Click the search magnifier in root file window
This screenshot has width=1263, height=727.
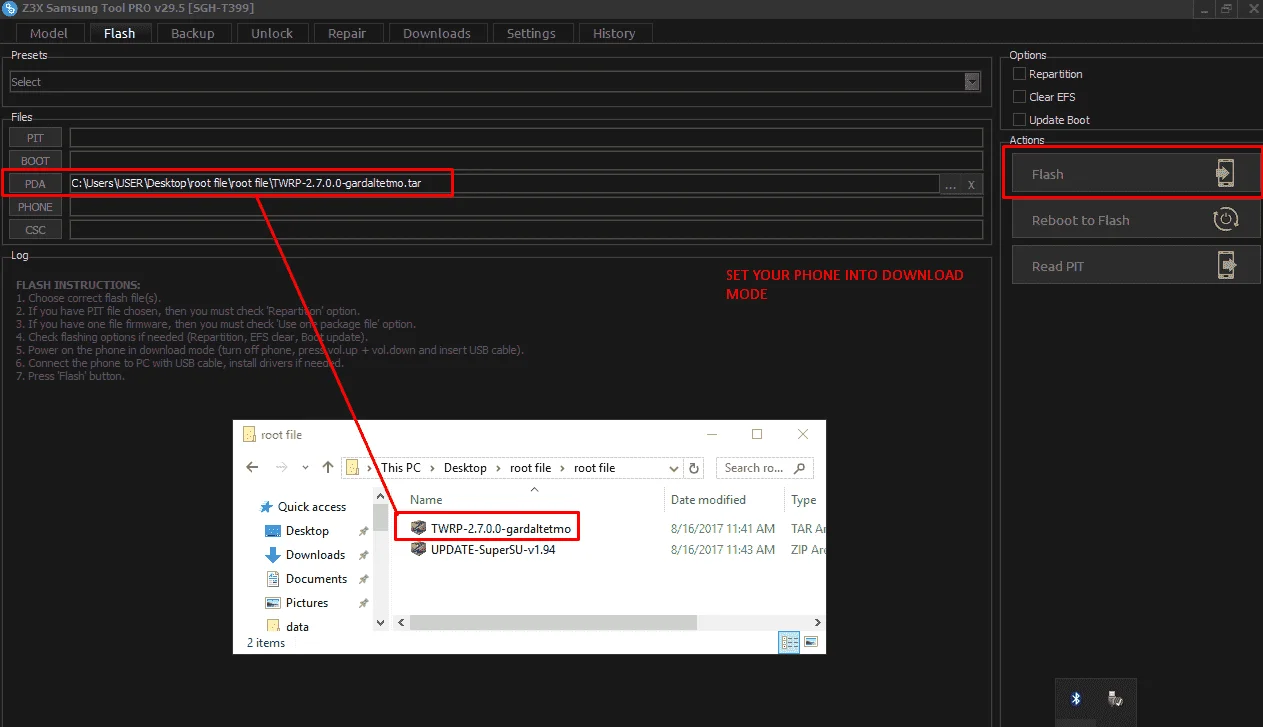click(x=800, y=468)
